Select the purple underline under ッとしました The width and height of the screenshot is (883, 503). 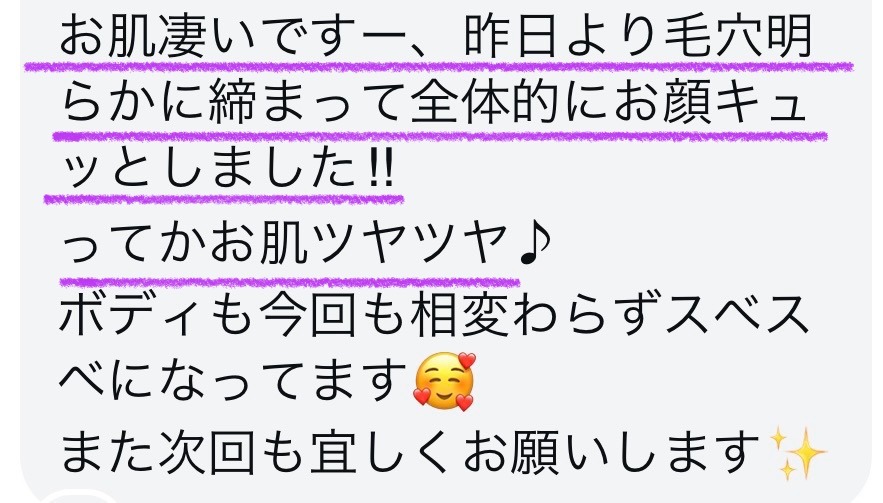click(x=224, y=198)
